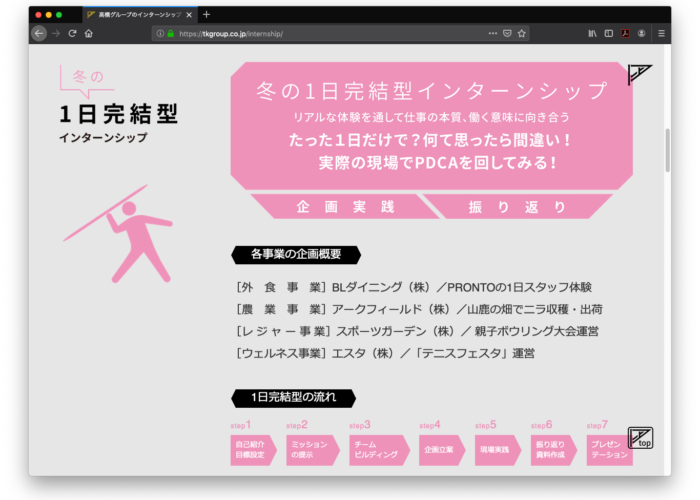Open the hamburger application menu

pos(661,33)
